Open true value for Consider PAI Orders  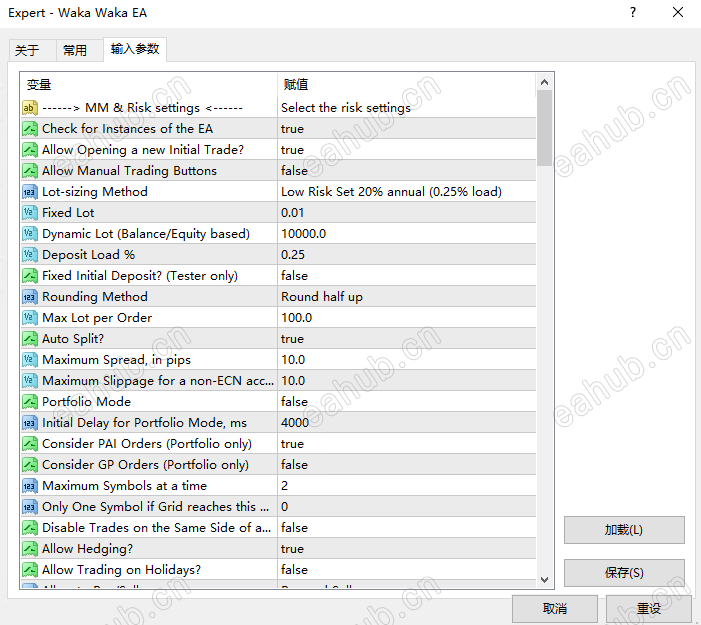click(x=406, y=444)
